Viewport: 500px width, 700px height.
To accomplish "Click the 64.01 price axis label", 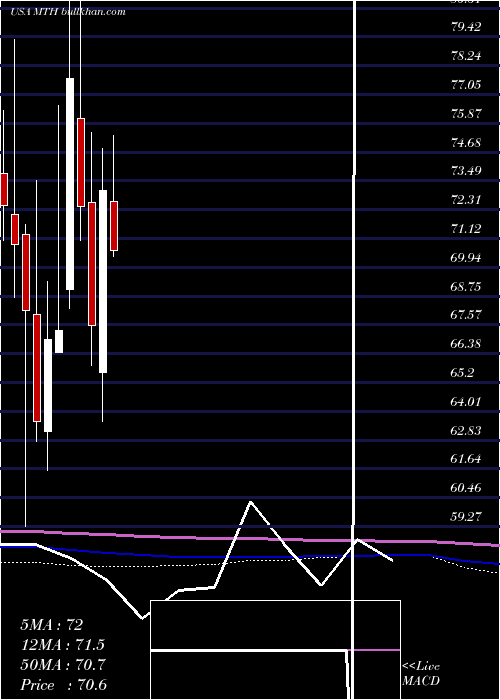I will click(x=466, y=401).
